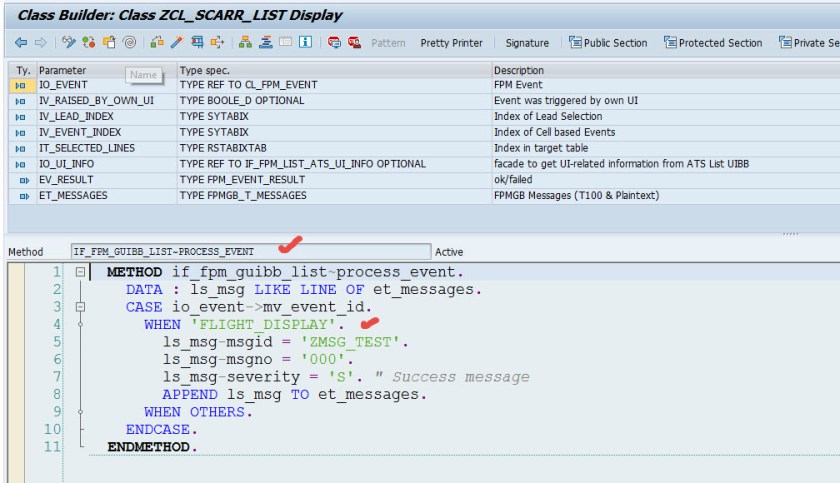Click the importing icon for IT_SELECTED_LINES

coord(20,148)
